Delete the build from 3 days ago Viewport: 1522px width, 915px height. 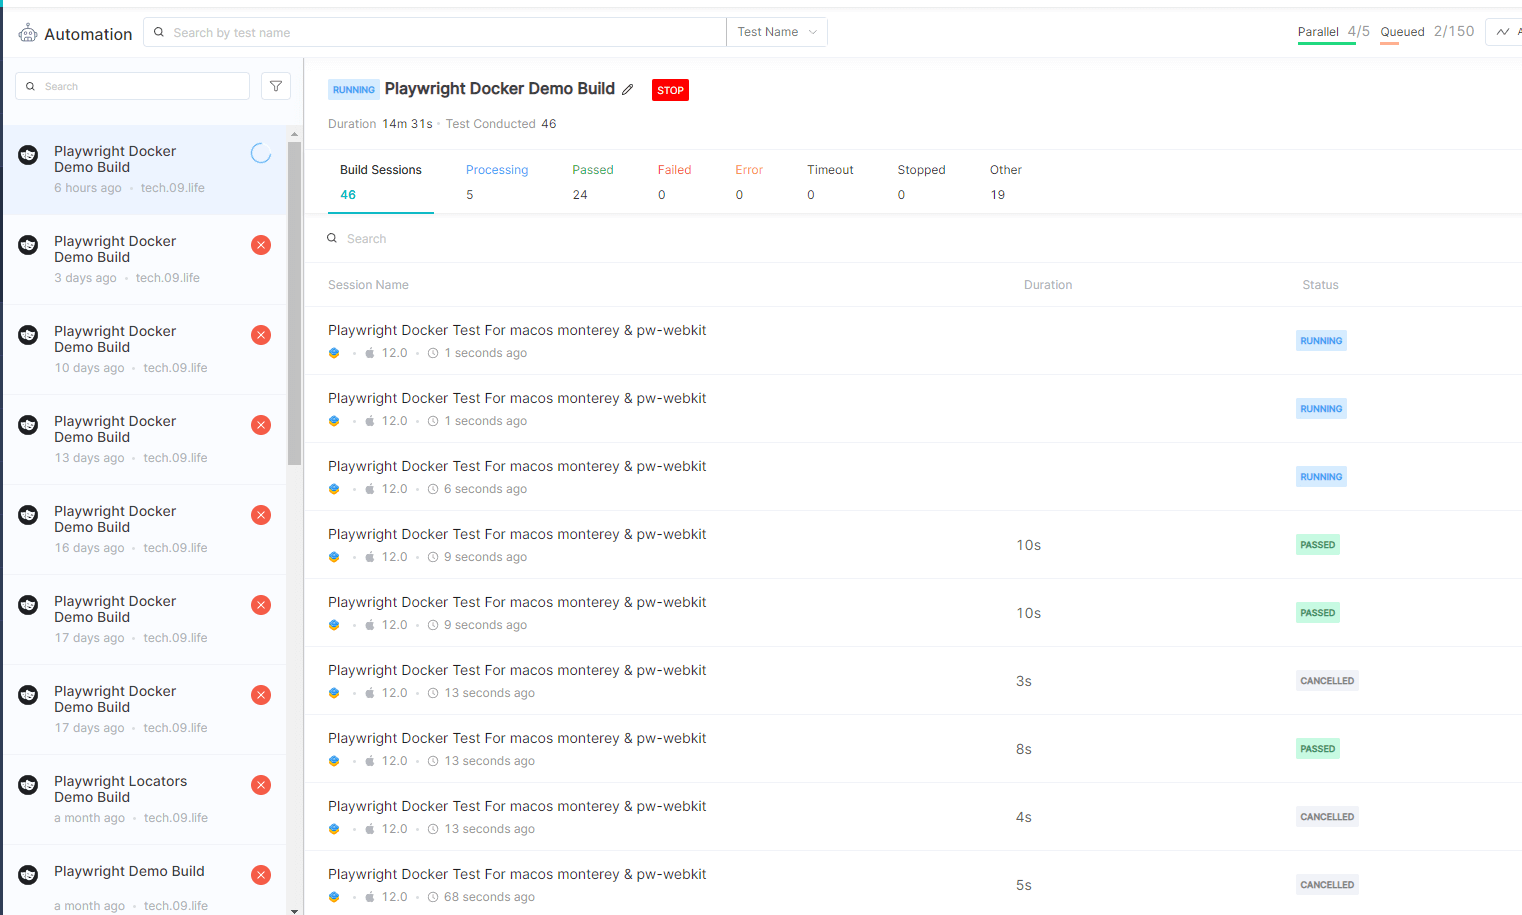click(260, 244)
